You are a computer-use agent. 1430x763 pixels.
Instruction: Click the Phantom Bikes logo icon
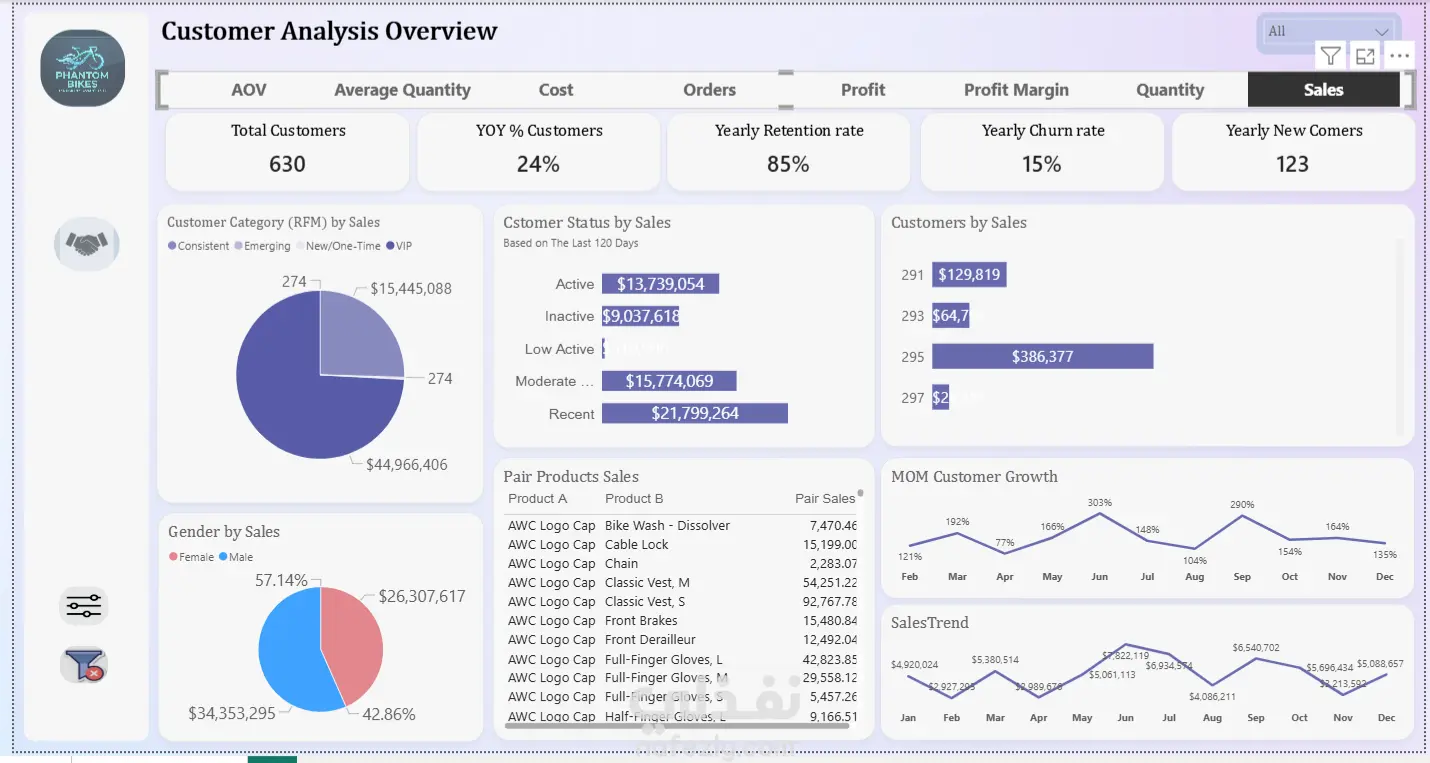coord(83,68)
